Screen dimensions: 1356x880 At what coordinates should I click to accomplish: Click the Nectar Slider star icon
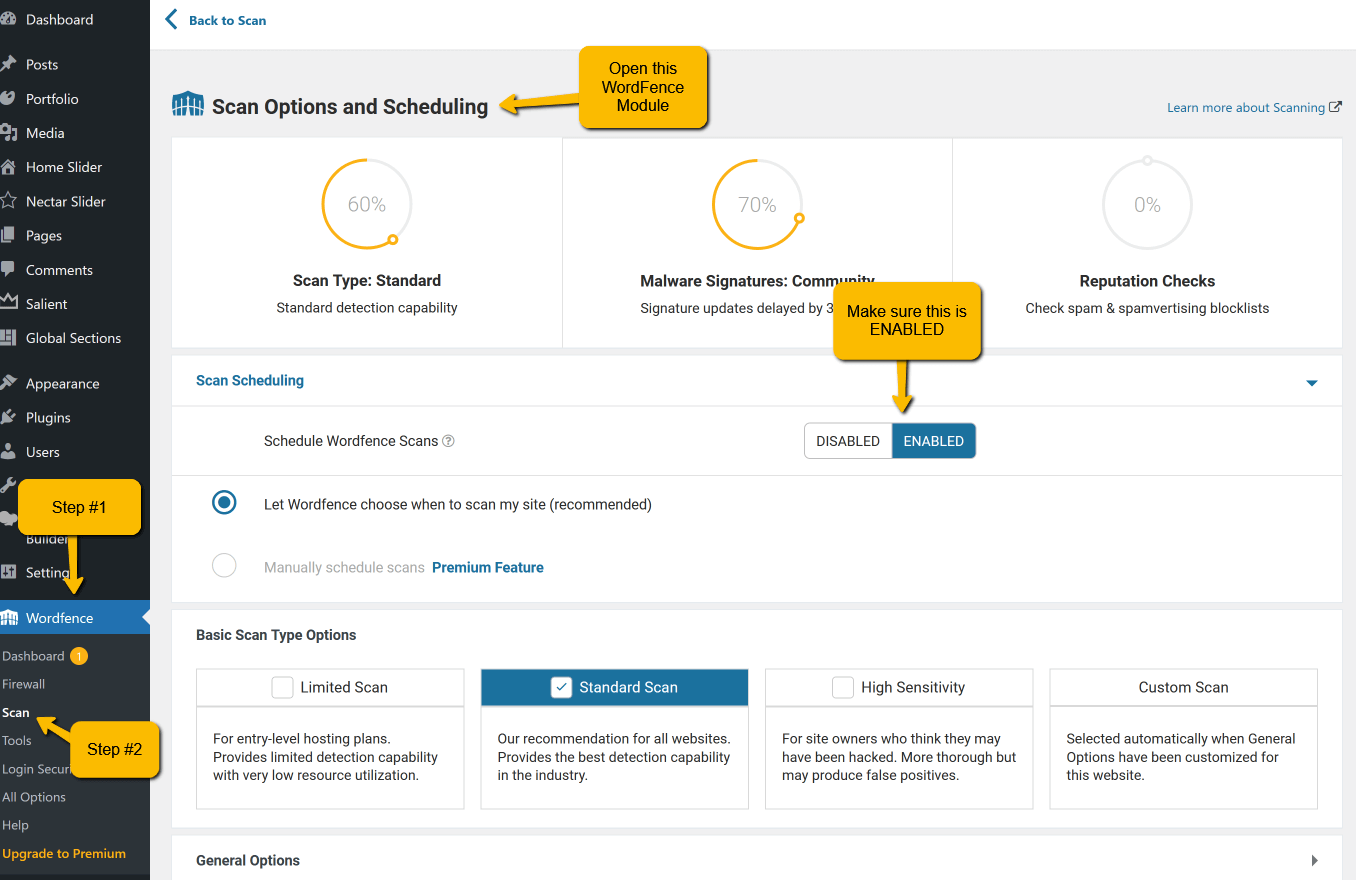click(x=8, y=201)
